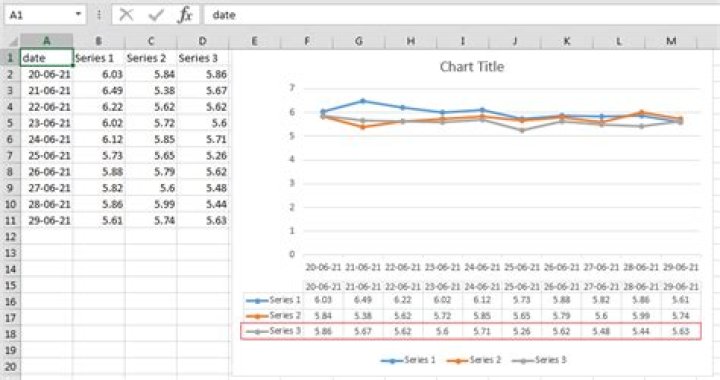Select row 20 header
This screenshot has width=720, height=380.
(10, 367)
